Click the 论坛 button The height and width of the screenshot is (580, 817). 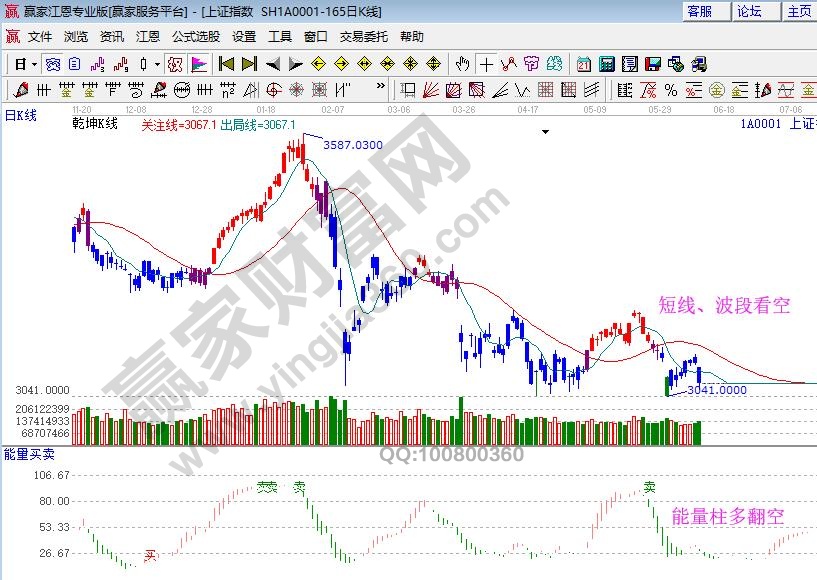749,11
